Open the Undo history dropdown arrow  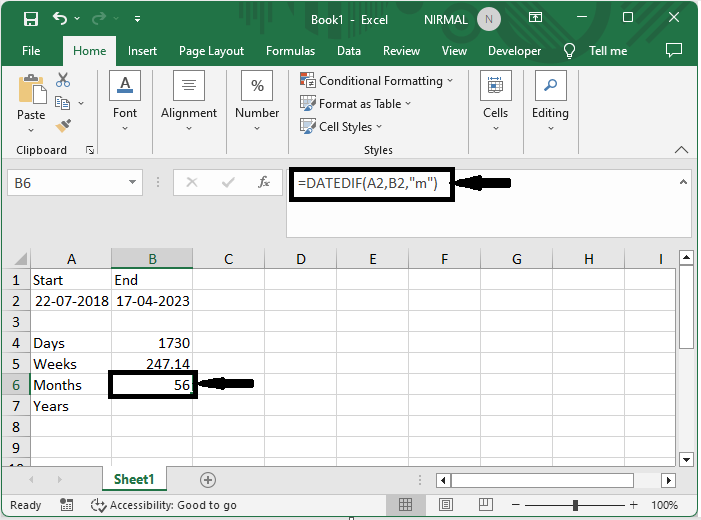click(x=77, y=18)
